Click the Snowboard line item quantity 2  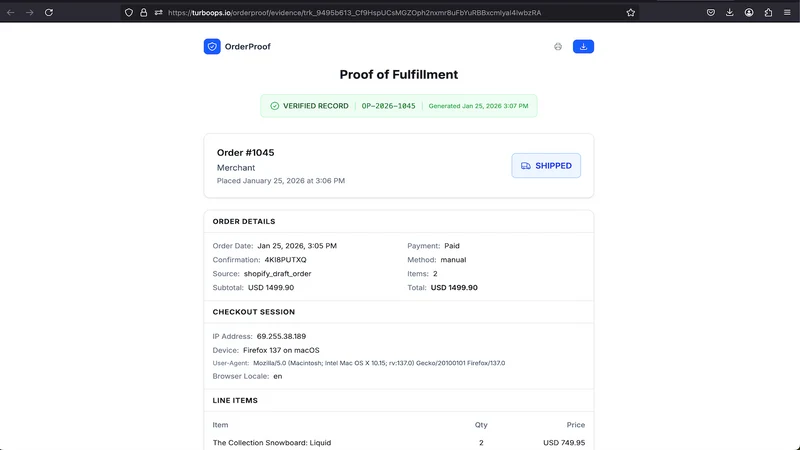click(481, 442)
